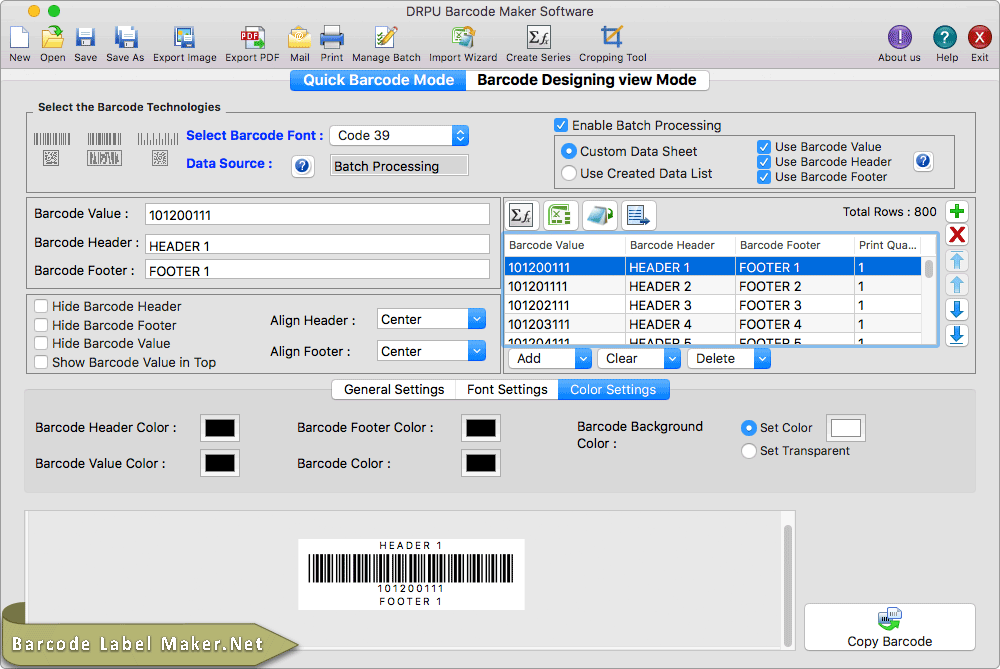Check Hide Barcode Value
Viewport: 1000px width, 669px height.
coord(41,343)
